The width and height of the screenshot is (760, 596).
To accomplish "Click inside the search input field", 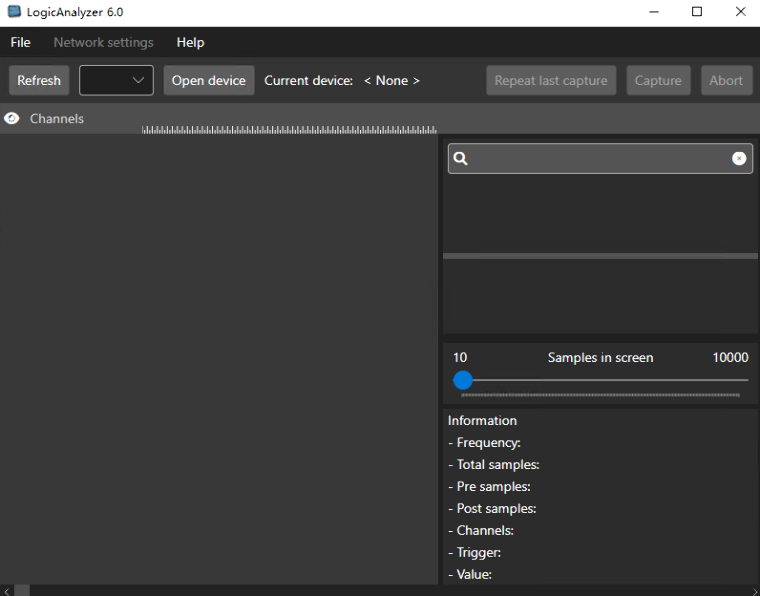I will tap(600, 158).
